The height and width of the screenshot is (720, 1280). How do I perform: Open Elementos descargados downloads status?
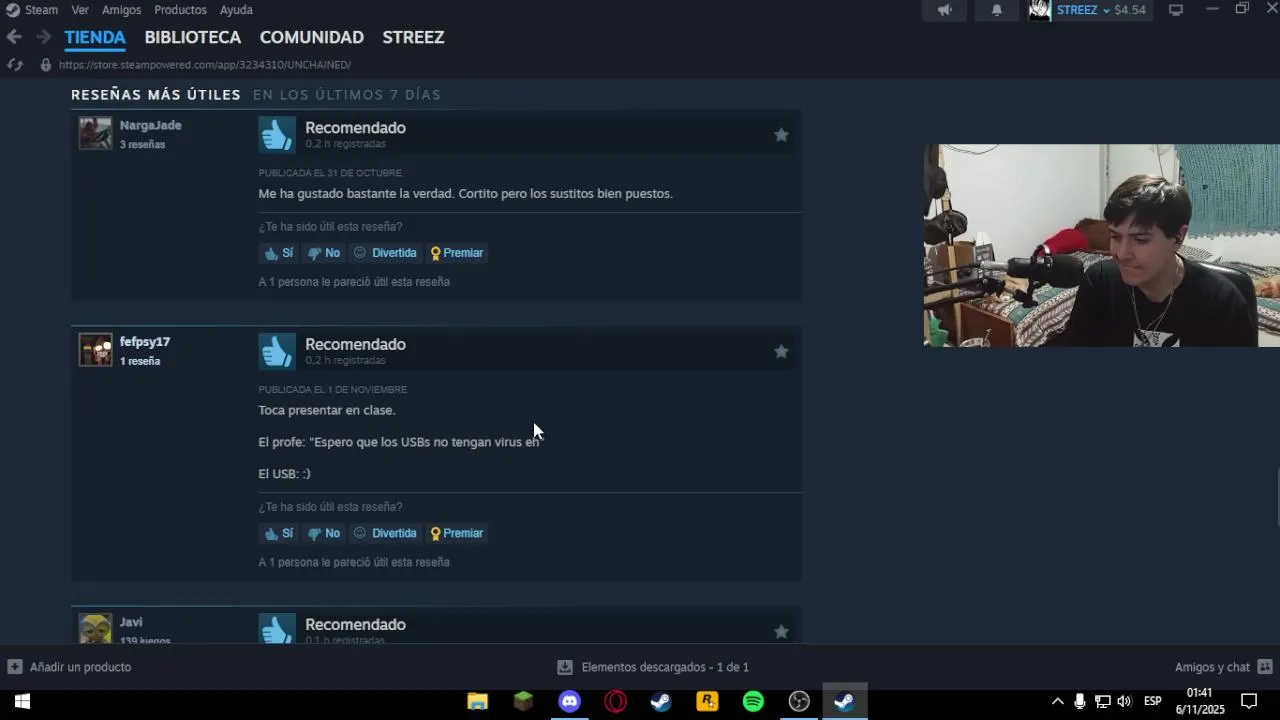[x=653, y=667]
